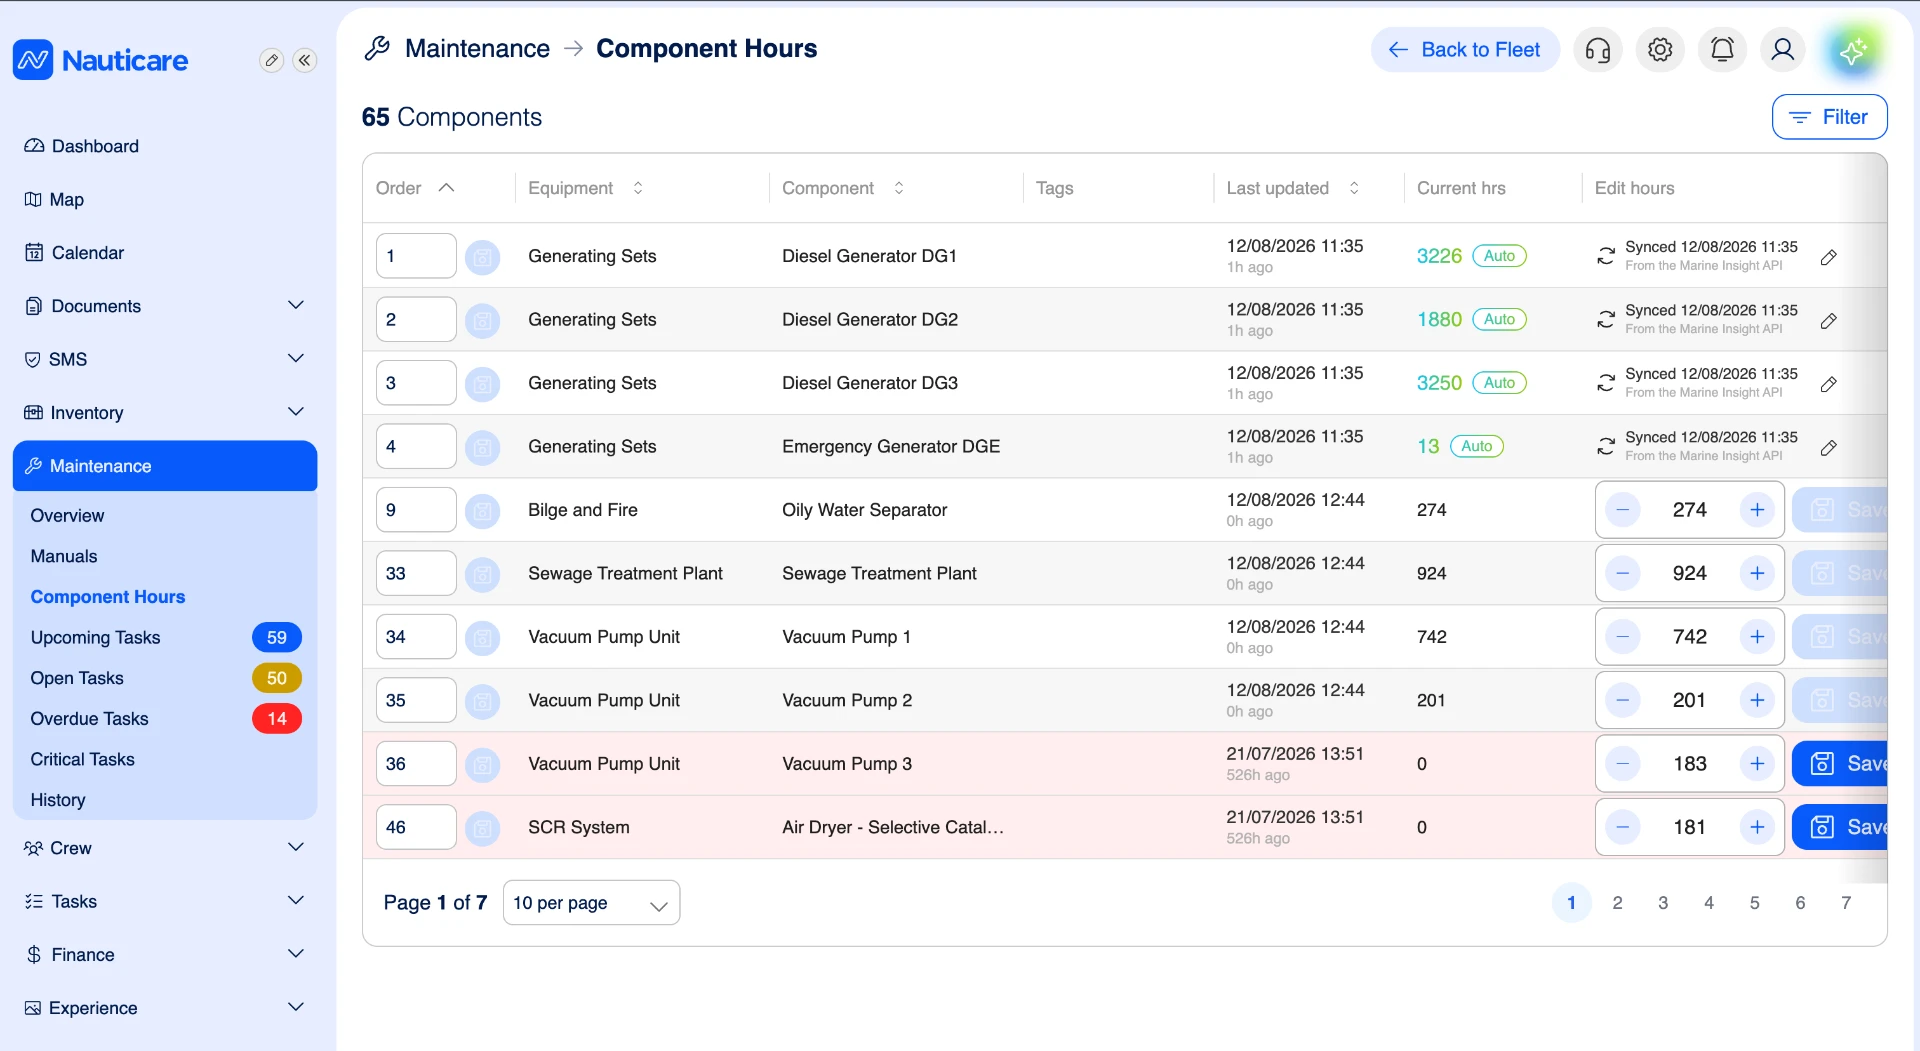Open notifications bell icon
Viewport: 1920px width, 1051px height.
[1722, 49]
